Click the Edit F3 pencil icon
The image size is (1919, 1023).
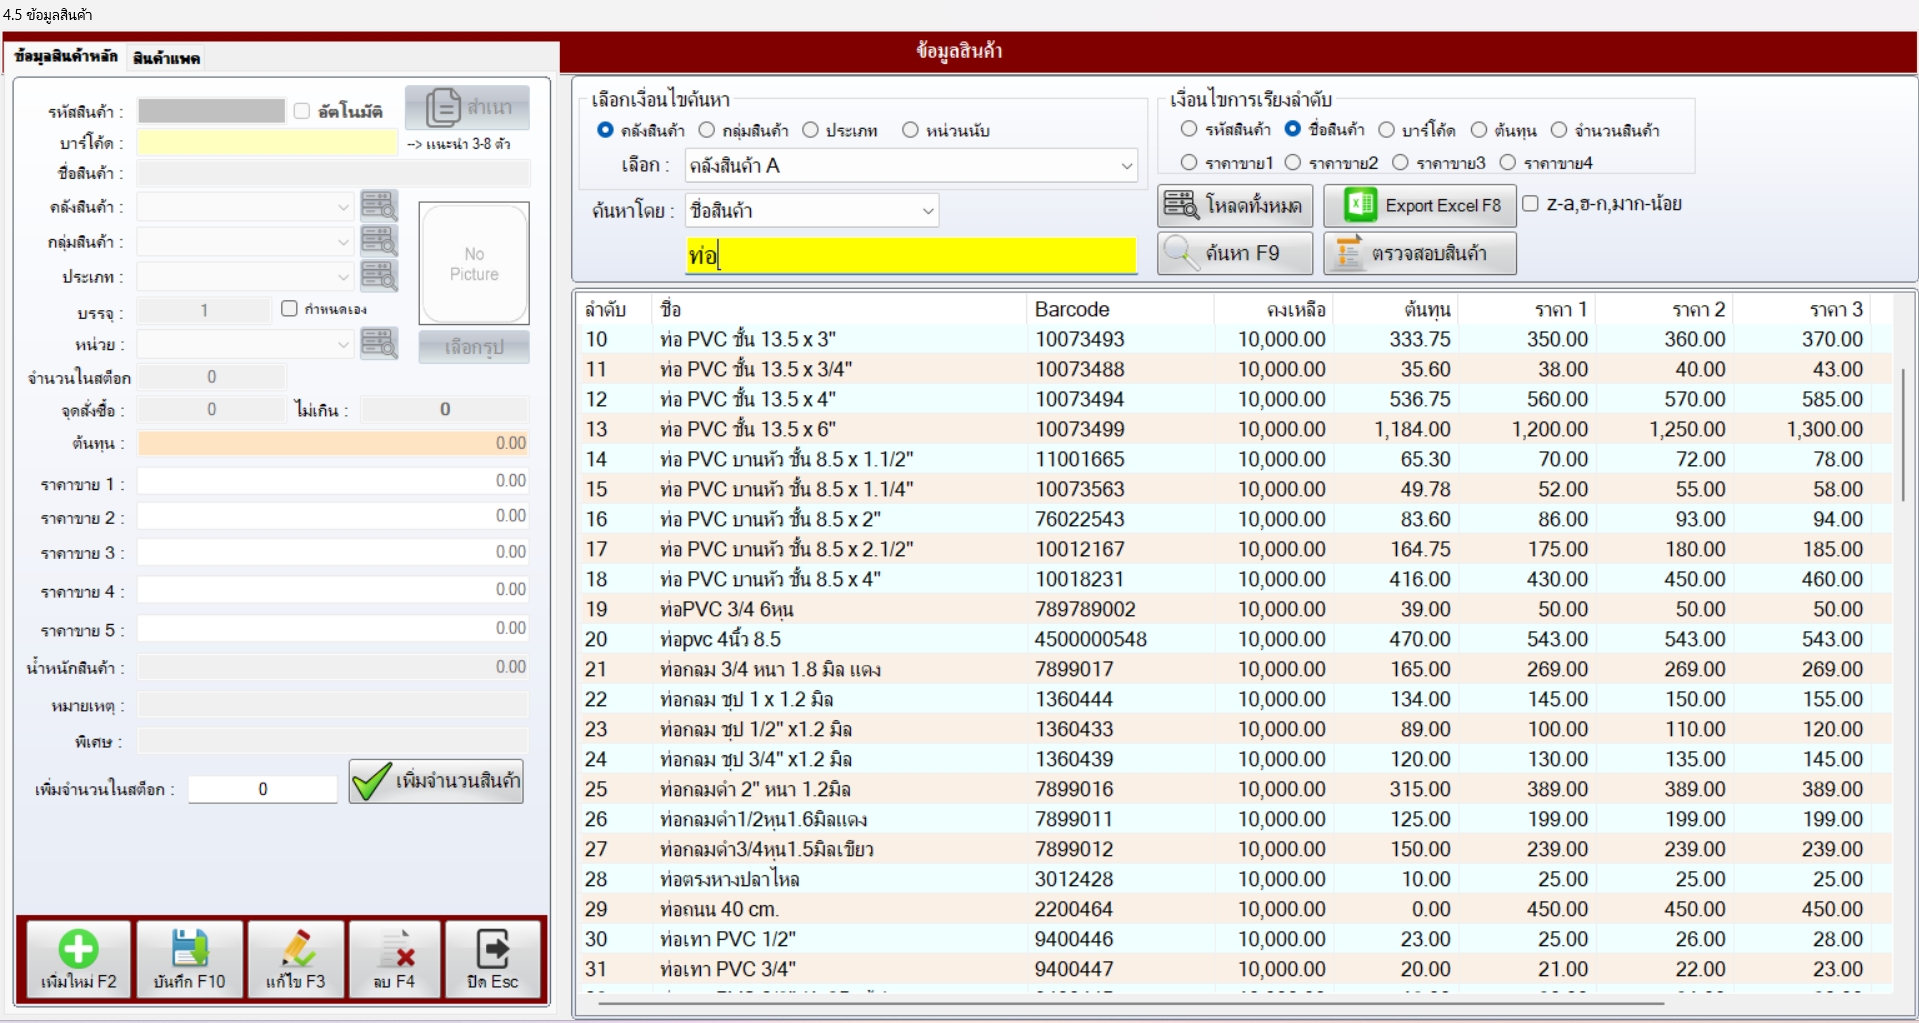pos(296,948)
